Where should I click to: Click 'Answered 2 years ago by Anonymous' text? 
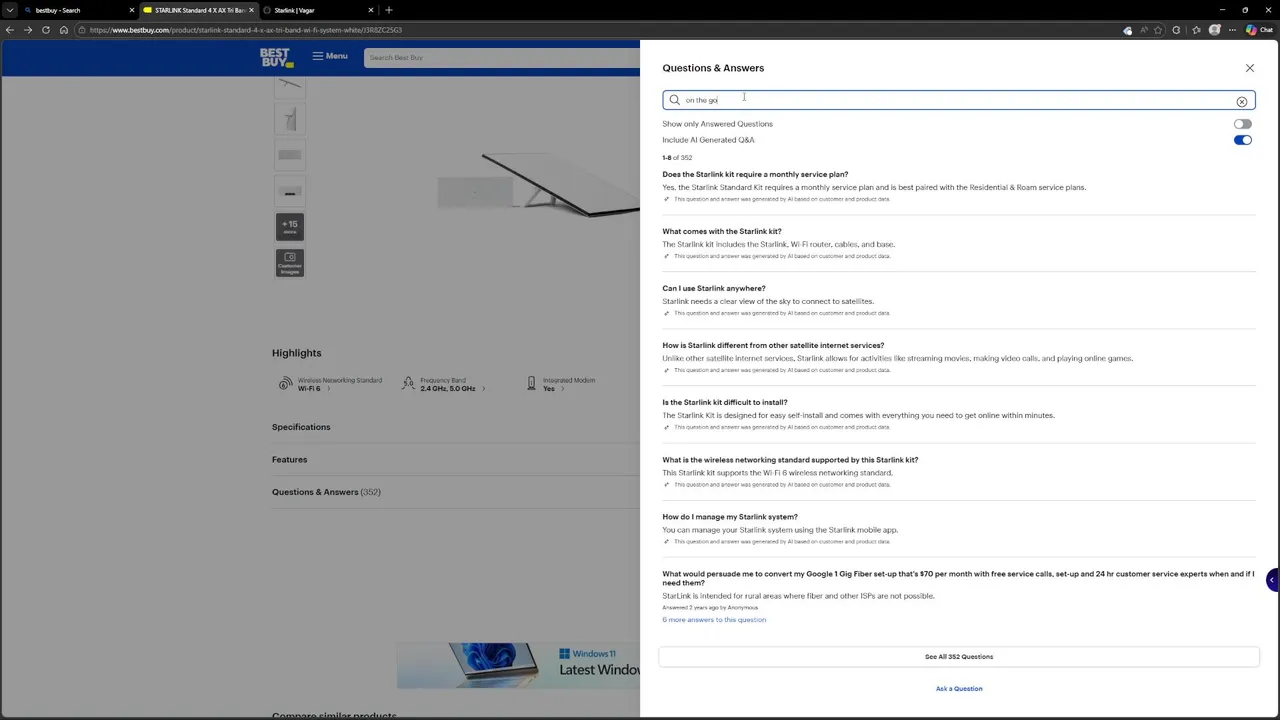click(x=710, y=608)
